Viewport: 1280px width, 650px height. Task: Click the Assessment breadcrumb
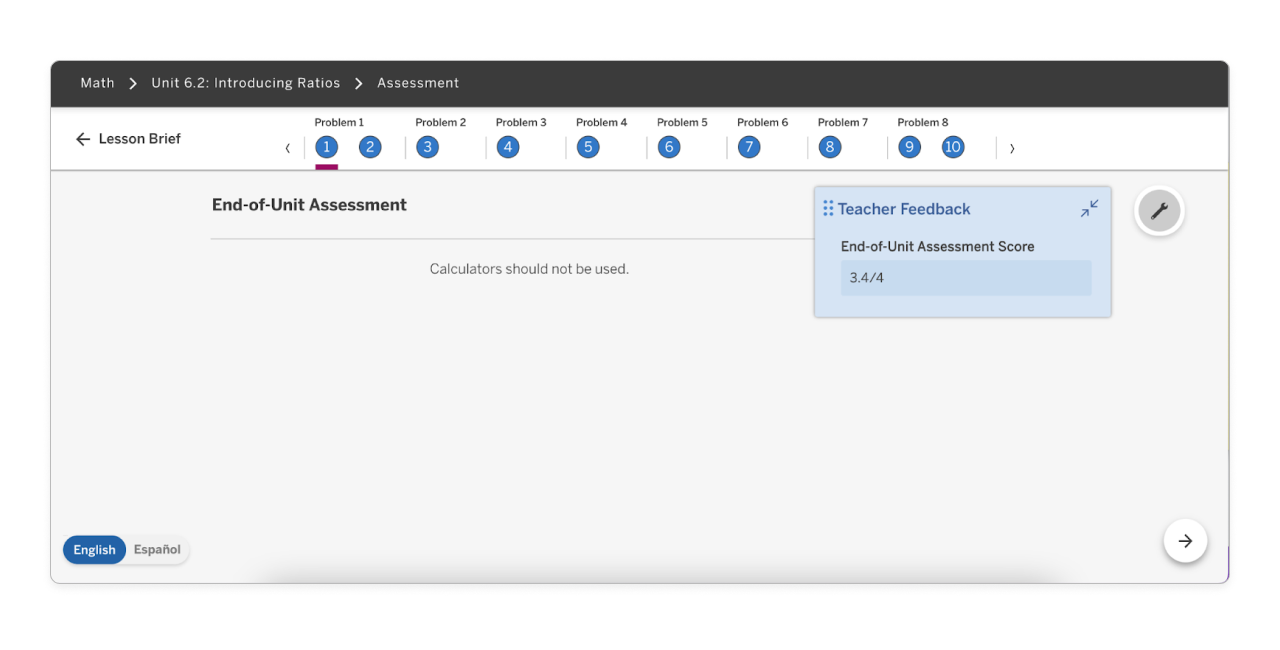418,83
